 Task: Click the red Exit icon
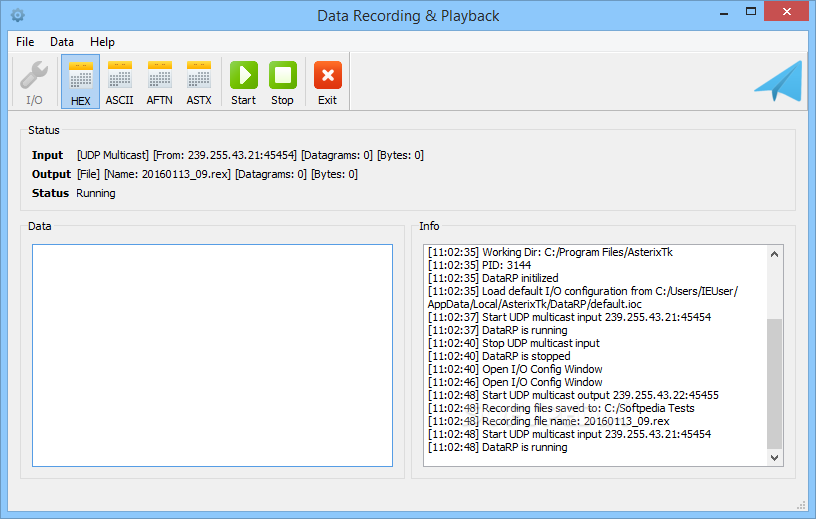coord(328,82)
